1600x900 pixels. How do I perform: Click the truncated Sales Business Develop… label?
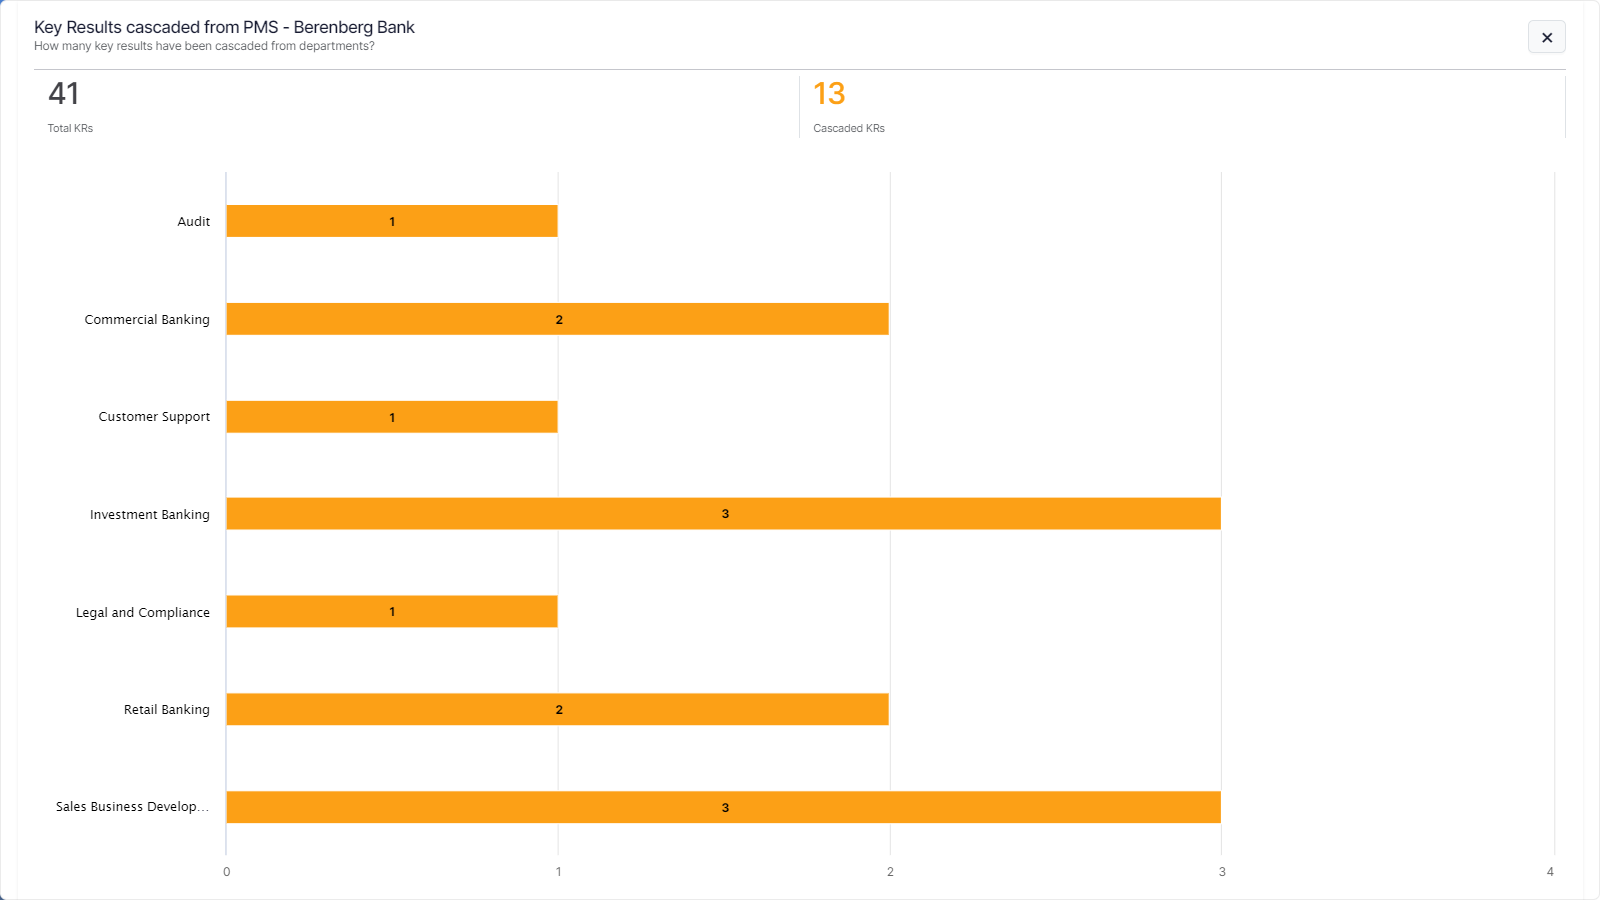[x=132, y=807]
